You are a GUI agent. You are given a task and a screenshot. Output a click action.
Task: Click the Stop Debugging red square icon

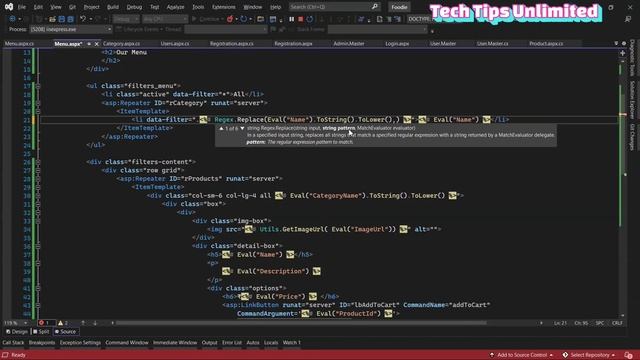300,19
